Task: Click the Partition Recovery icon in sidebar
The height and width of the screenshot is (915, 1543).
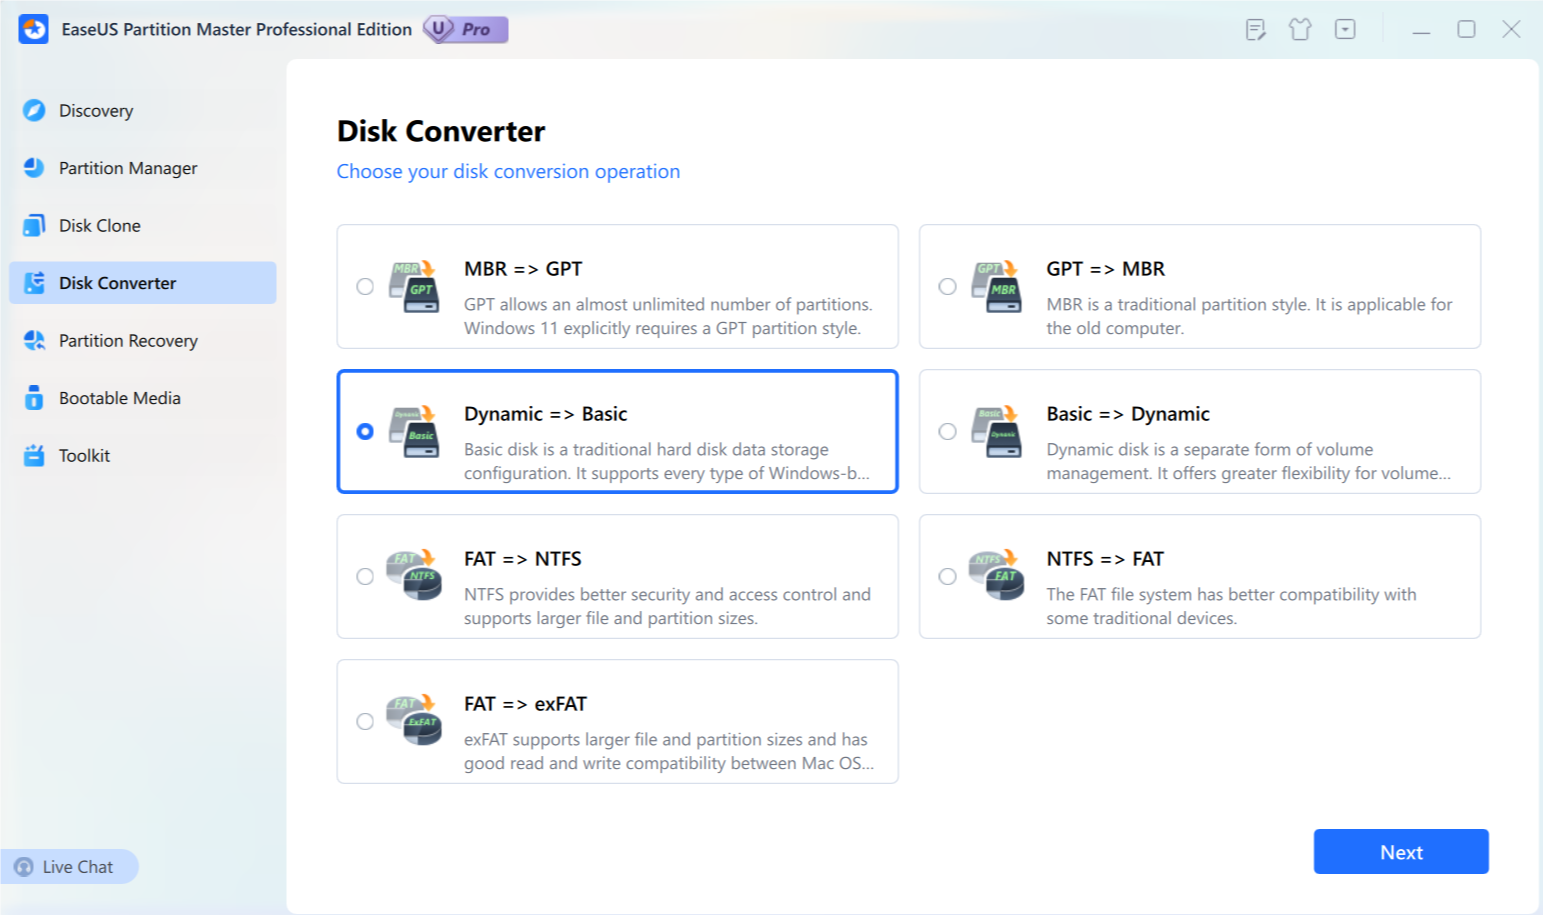Action: pyautogui.click(x=34, y=340)
